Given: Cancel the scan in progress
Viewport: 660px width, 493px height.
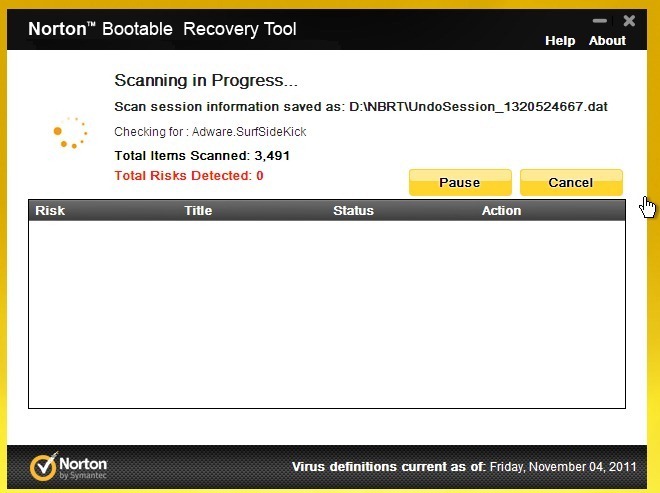Looking at the screenshot, I should click(x=571, y=182).
